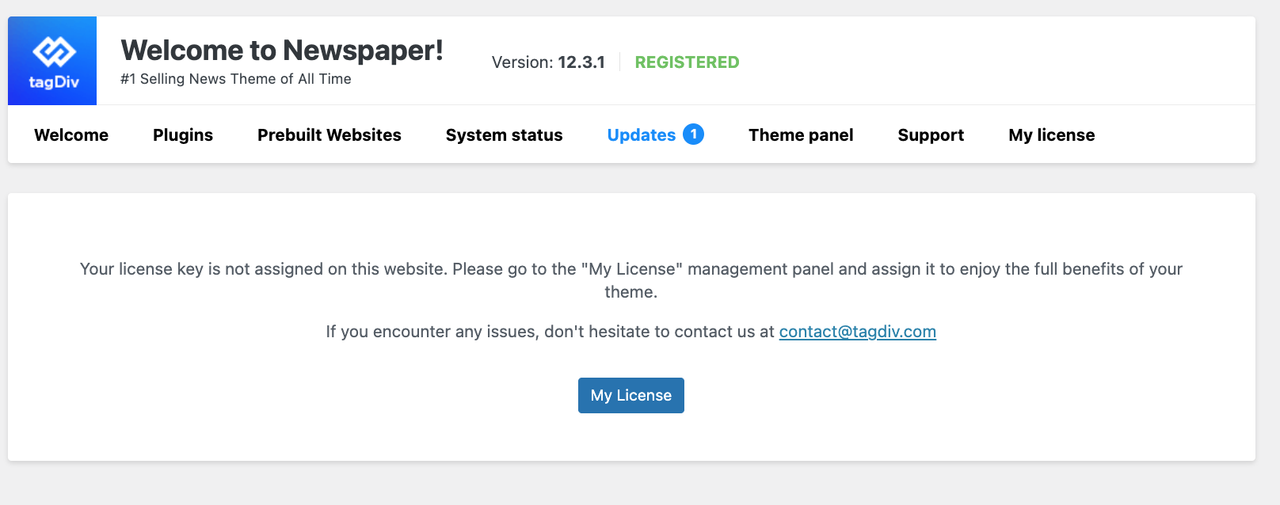Switch to the Plugins tab
This screenshot has height=505, width=1280.
[x=183, y=135]
